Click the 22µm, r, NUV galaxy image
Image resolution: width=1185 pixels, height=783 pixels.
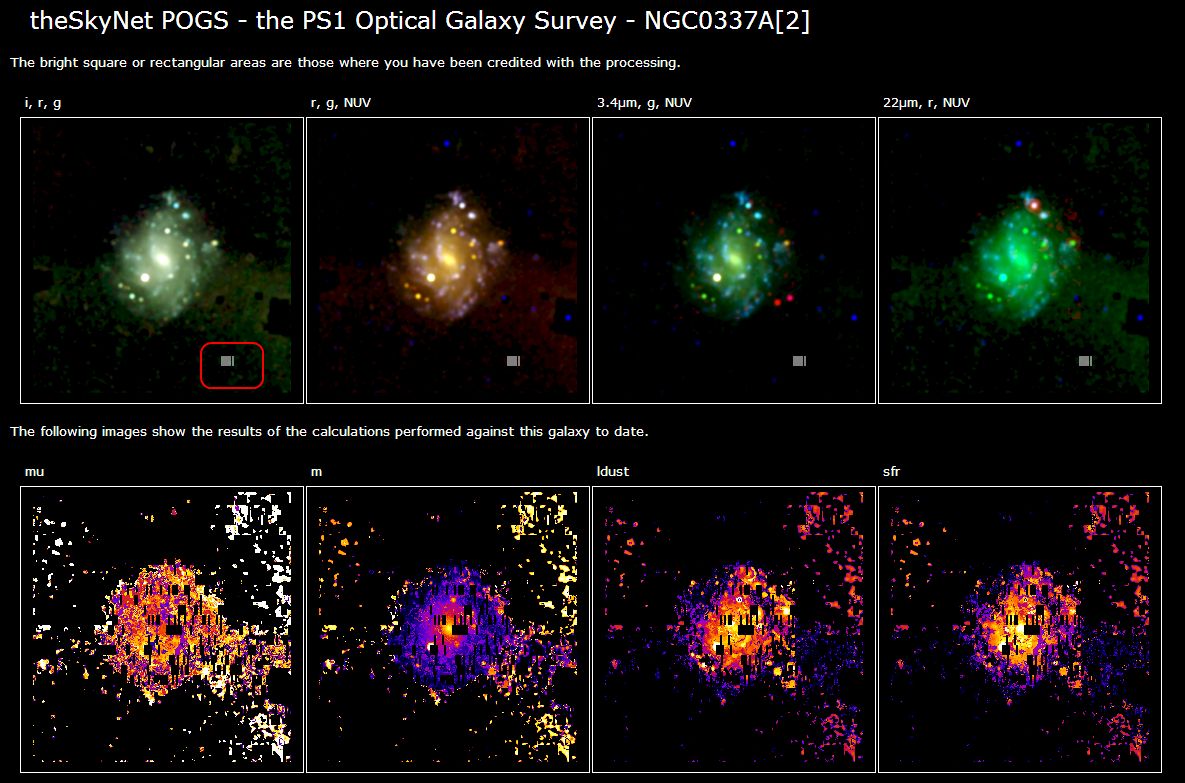coord(1019,260)
